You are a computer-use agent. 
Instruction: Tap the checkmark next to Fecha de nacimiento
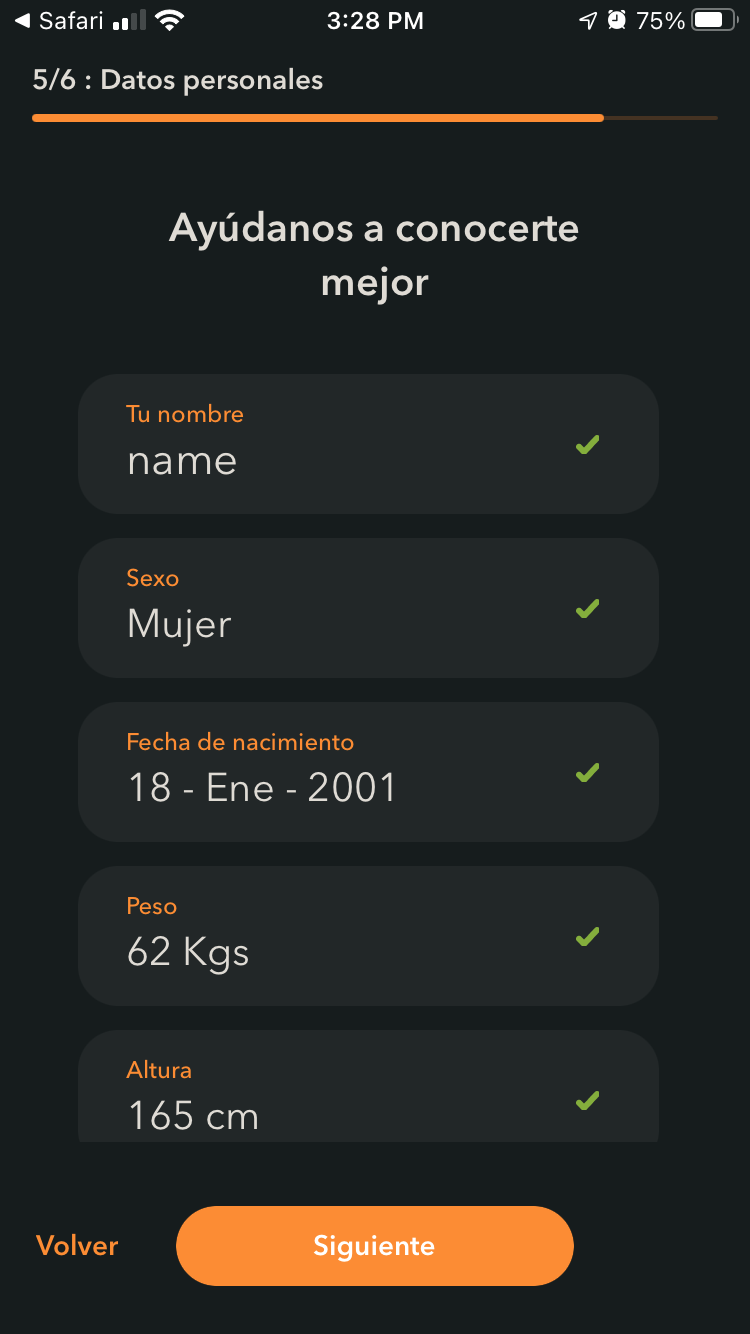tap(588, 772)
